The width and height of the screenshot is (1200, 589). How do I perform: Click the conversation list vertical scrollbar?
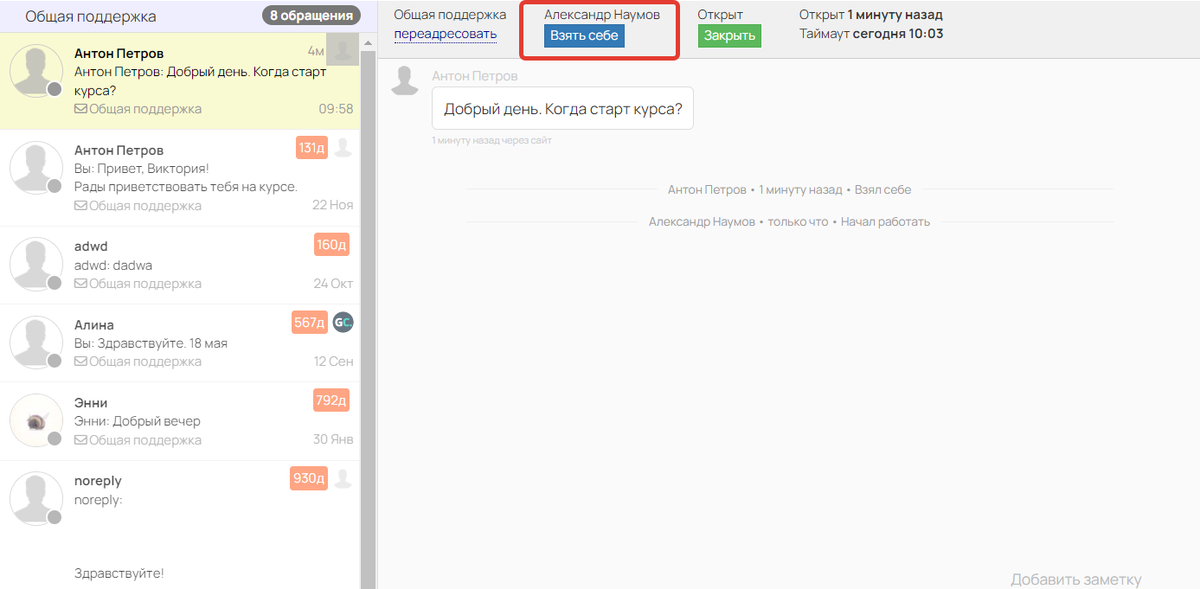[368, 300]
